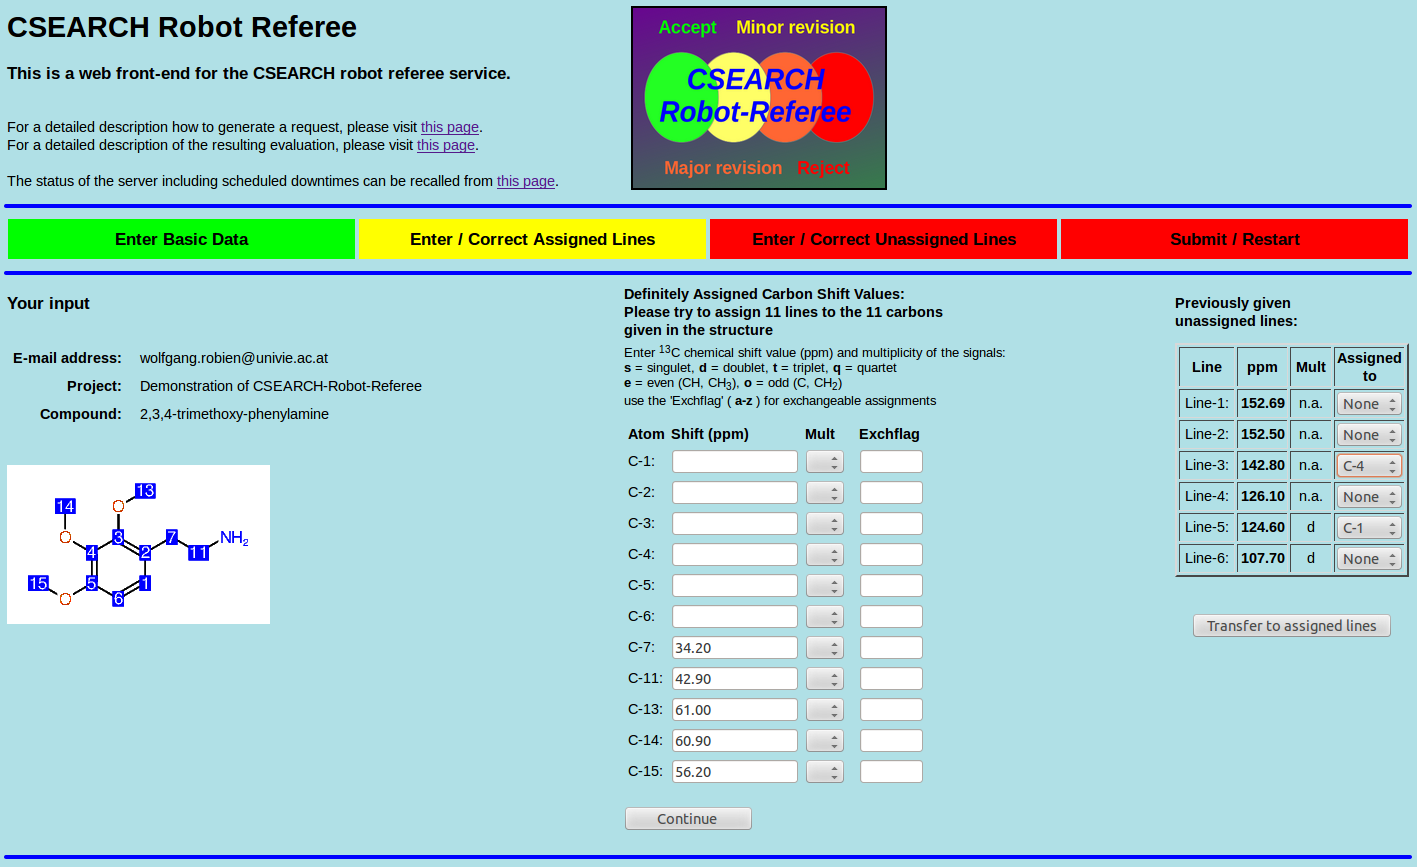
Task: Click Transfer to assigned lines button
Action: coord(1291,626)
